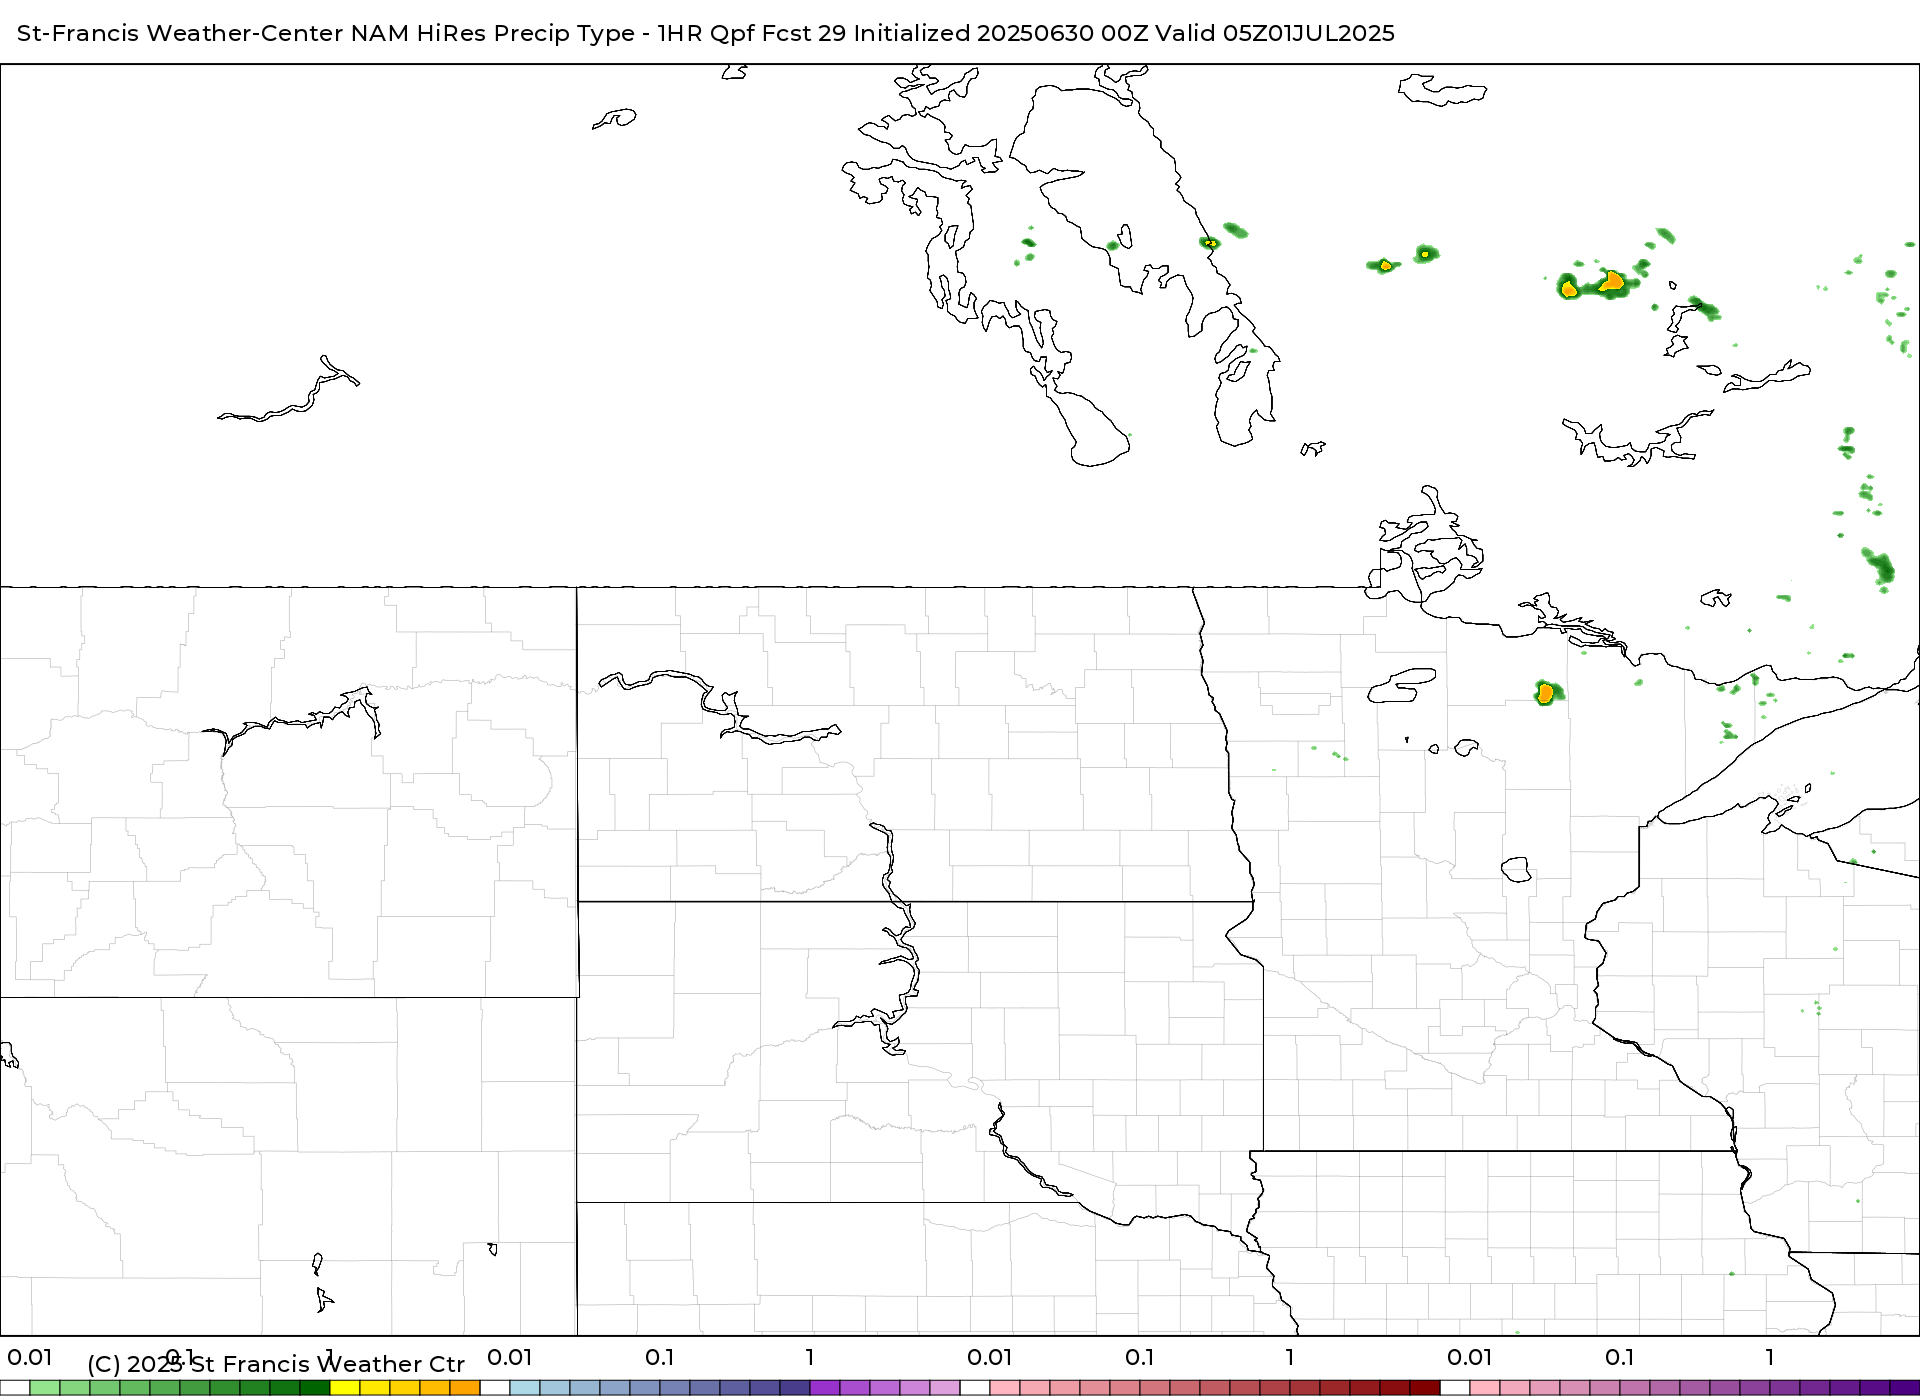Click the 0.01 label above the green scale
1920x1400 pixels.
[30, 1357]
